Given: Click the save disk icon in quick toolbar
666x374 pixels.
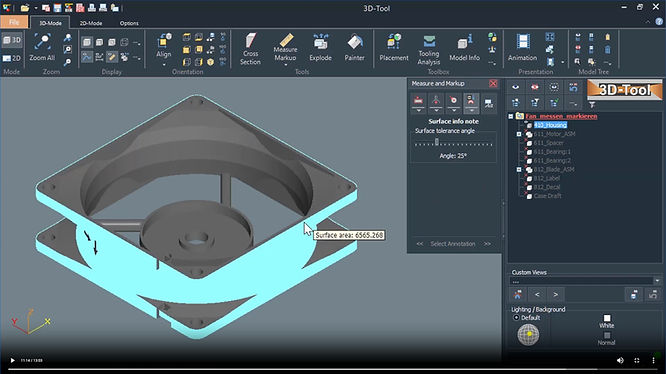Looking at the screenshot, I should [57, 8].
